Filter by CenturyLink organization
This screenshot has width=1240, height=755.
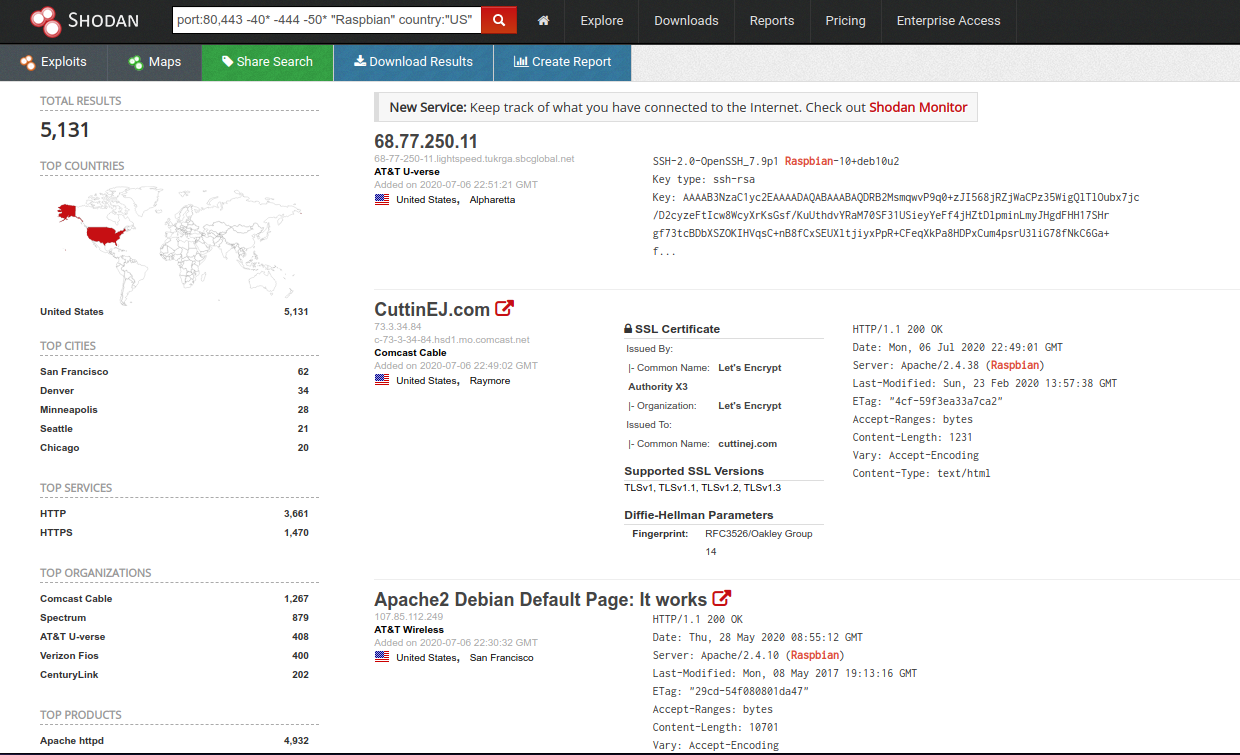pos(68,675)
